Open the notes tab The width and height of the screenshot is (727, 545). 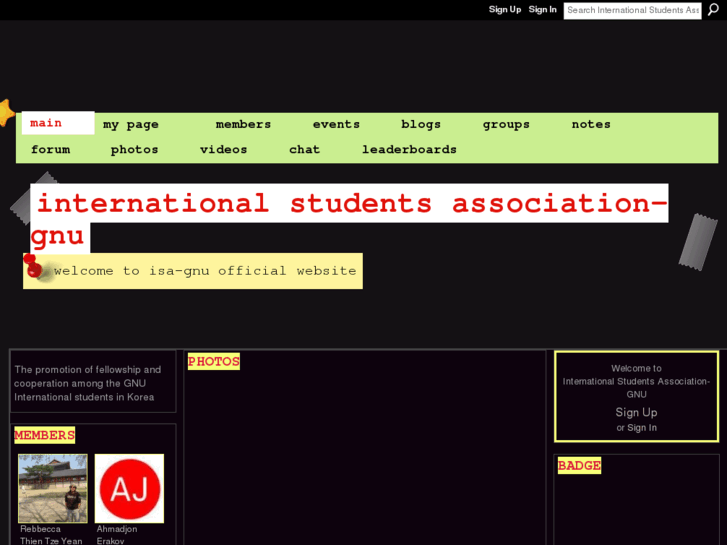[591, 124]
